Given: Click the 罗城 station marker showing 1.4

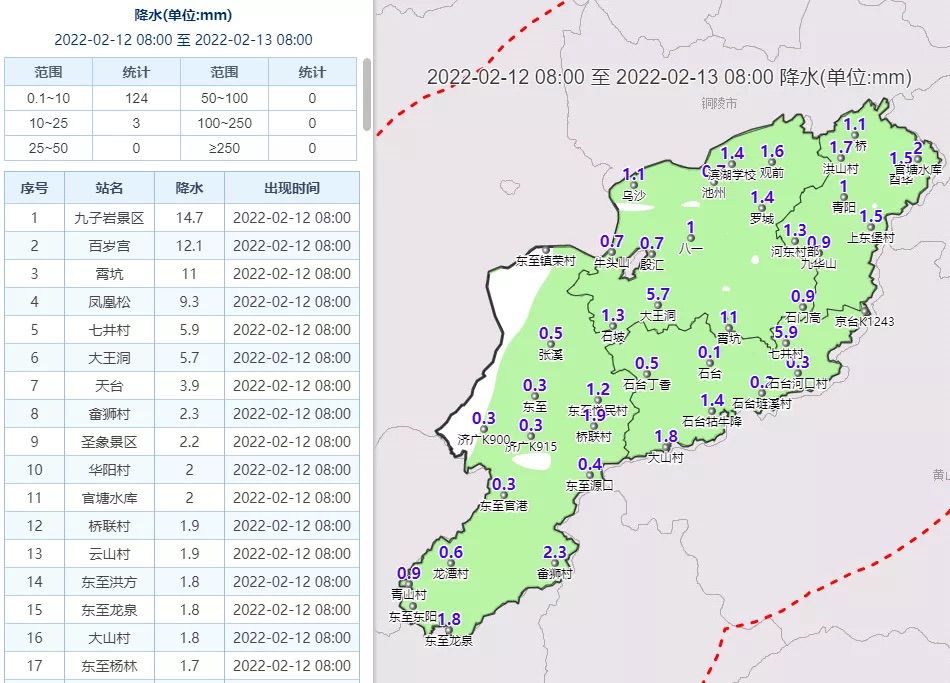Looking at the screenshot, I should point(761,209).
